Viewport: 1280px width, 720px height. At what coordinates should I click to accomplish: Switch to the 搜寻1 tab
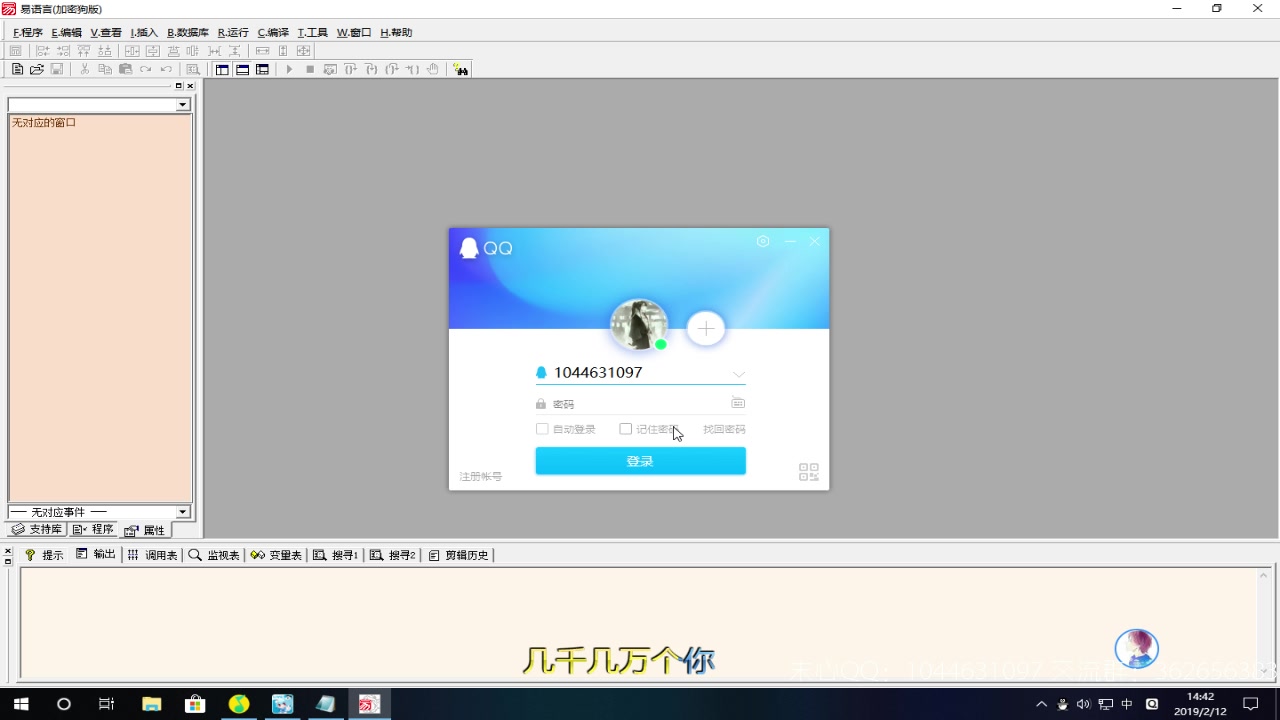point(335,555)
